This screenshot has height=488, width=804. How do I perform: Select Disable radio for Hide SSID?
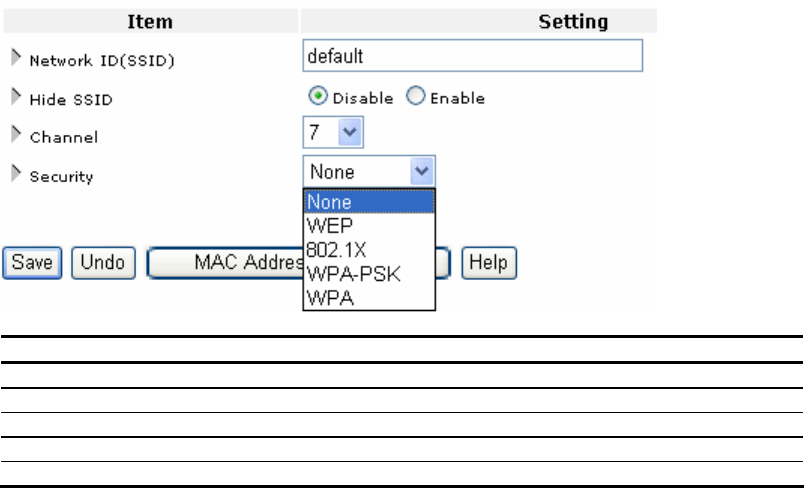(317, 97)
